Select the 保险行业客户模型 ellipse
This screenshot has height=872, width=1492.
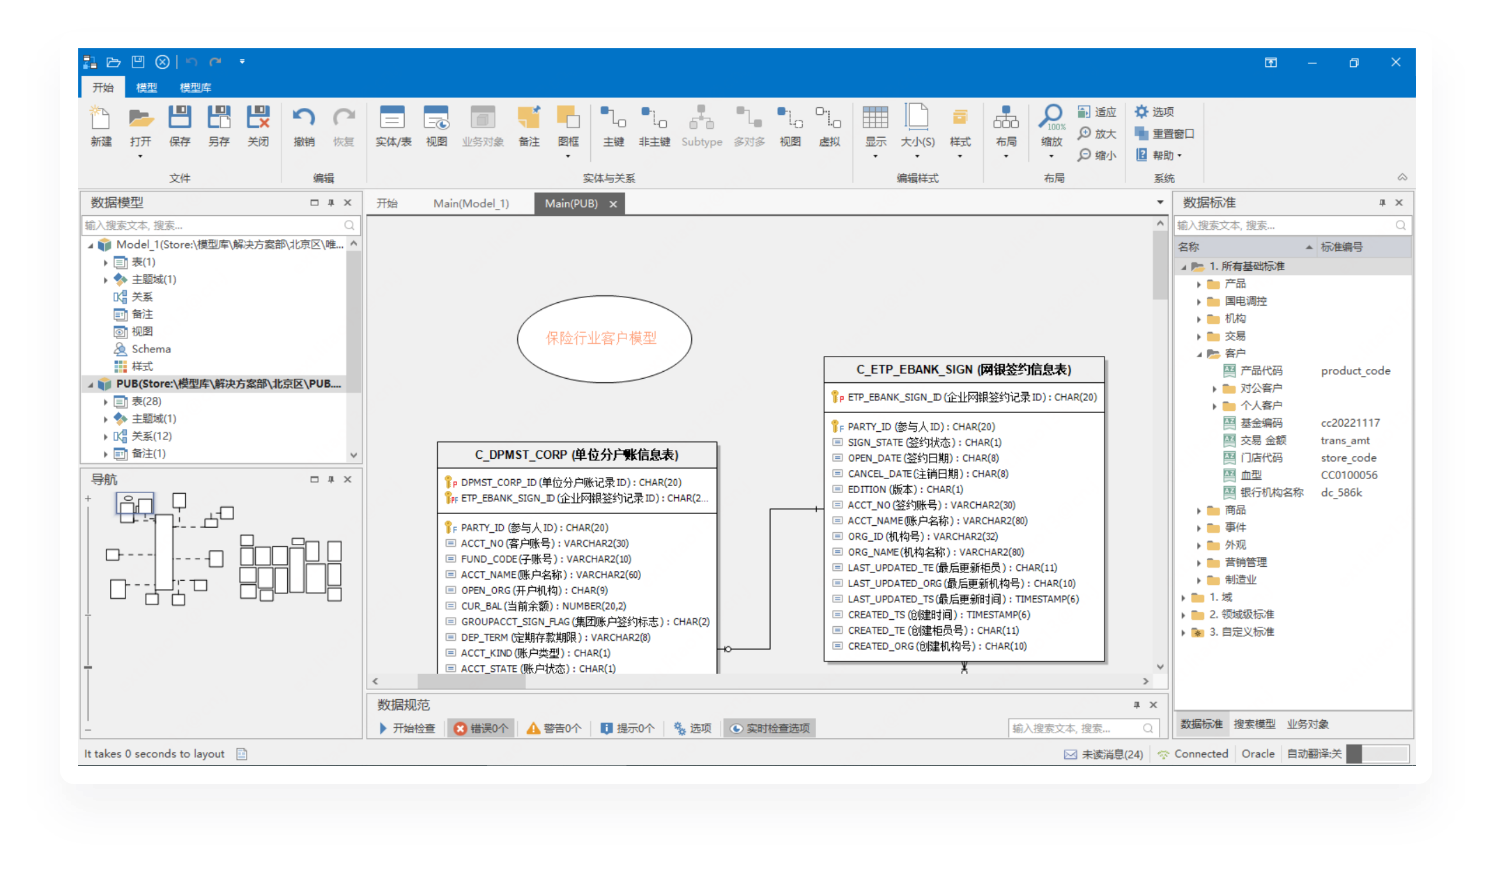603,338
